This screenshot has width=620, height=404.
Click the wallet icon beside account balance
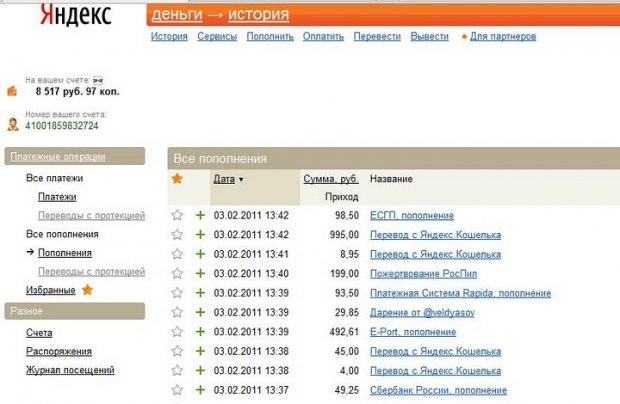point(12,91)
